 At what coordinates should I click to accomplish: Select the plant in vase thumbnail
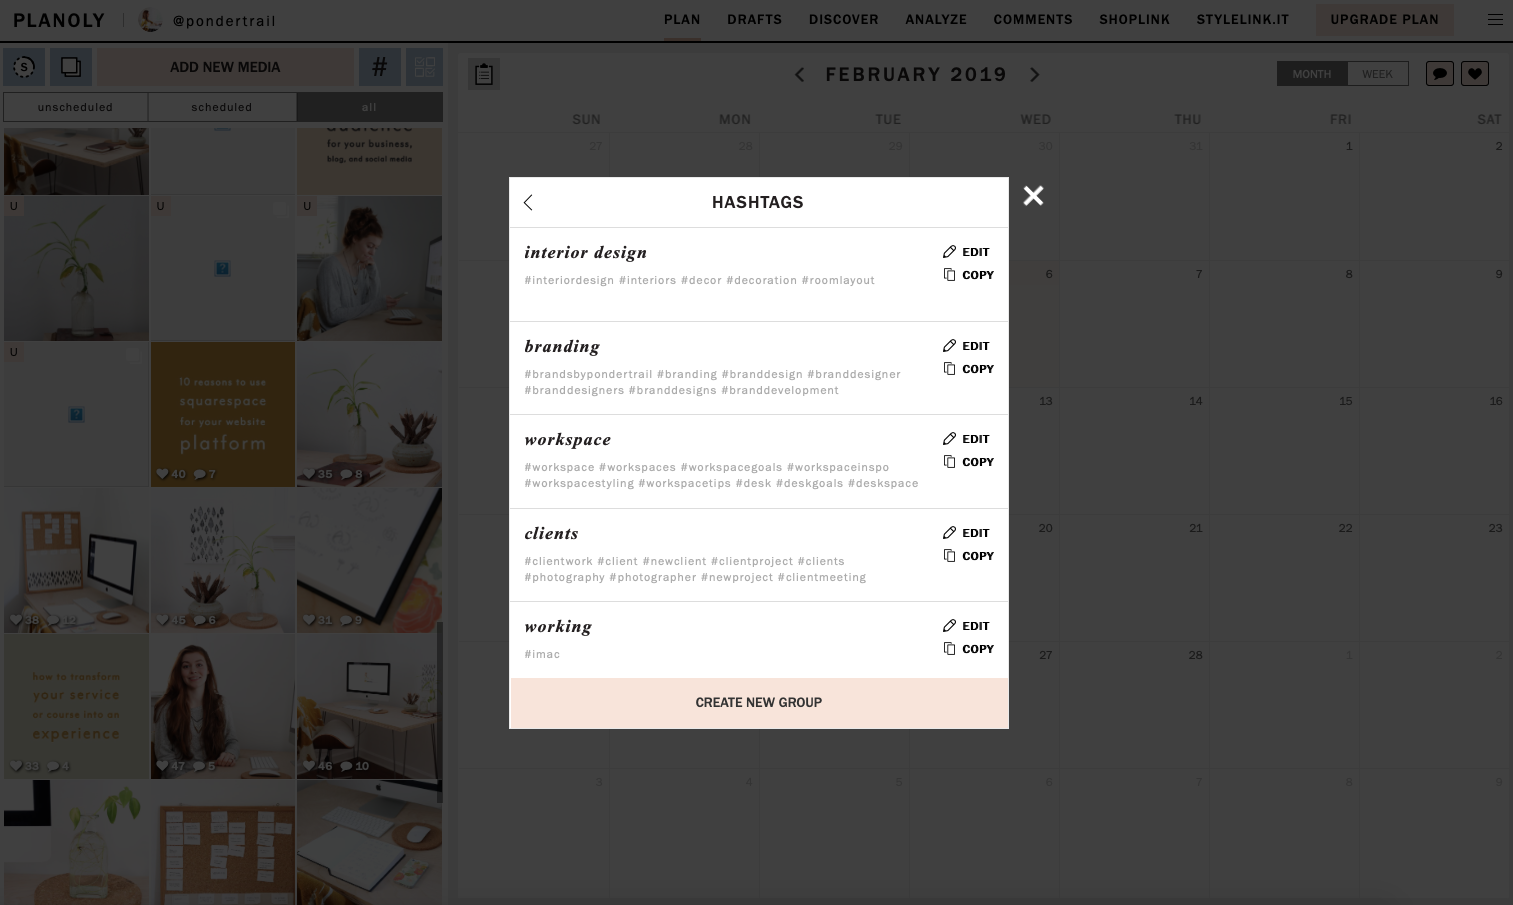76,268
